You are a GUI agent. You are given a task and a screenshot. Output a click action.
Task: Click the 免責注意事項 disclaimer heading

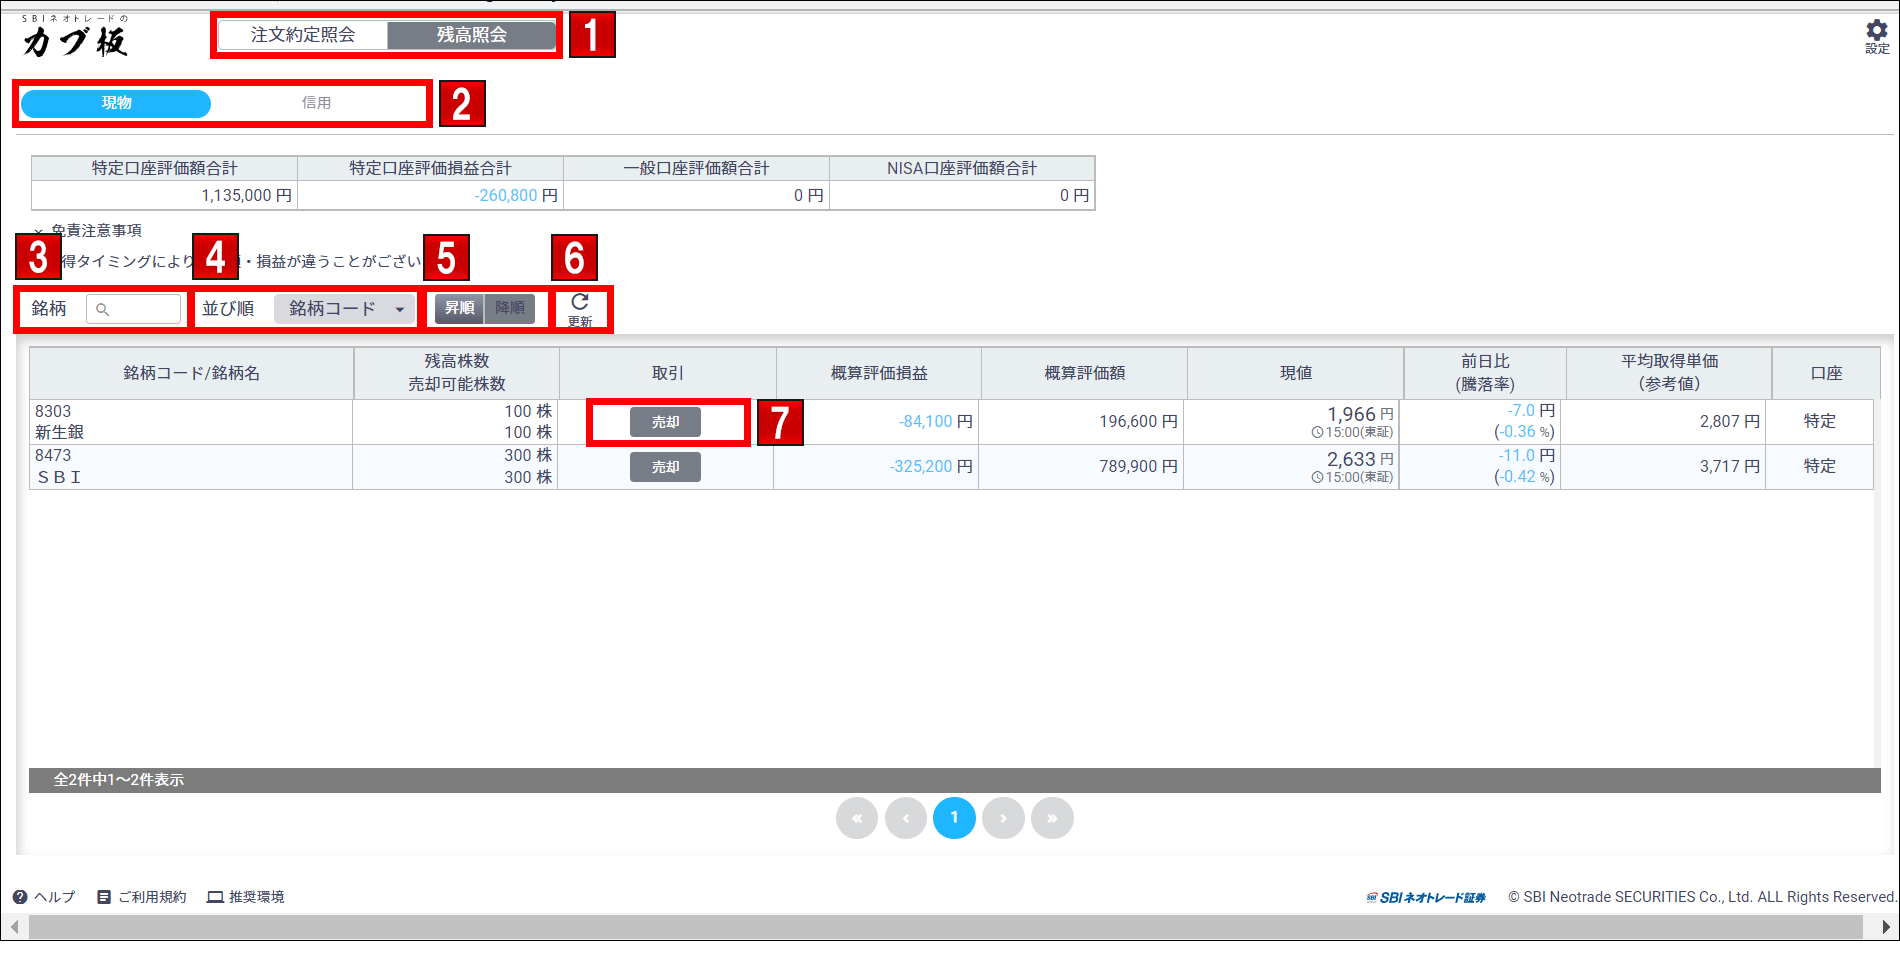[96, 230]
